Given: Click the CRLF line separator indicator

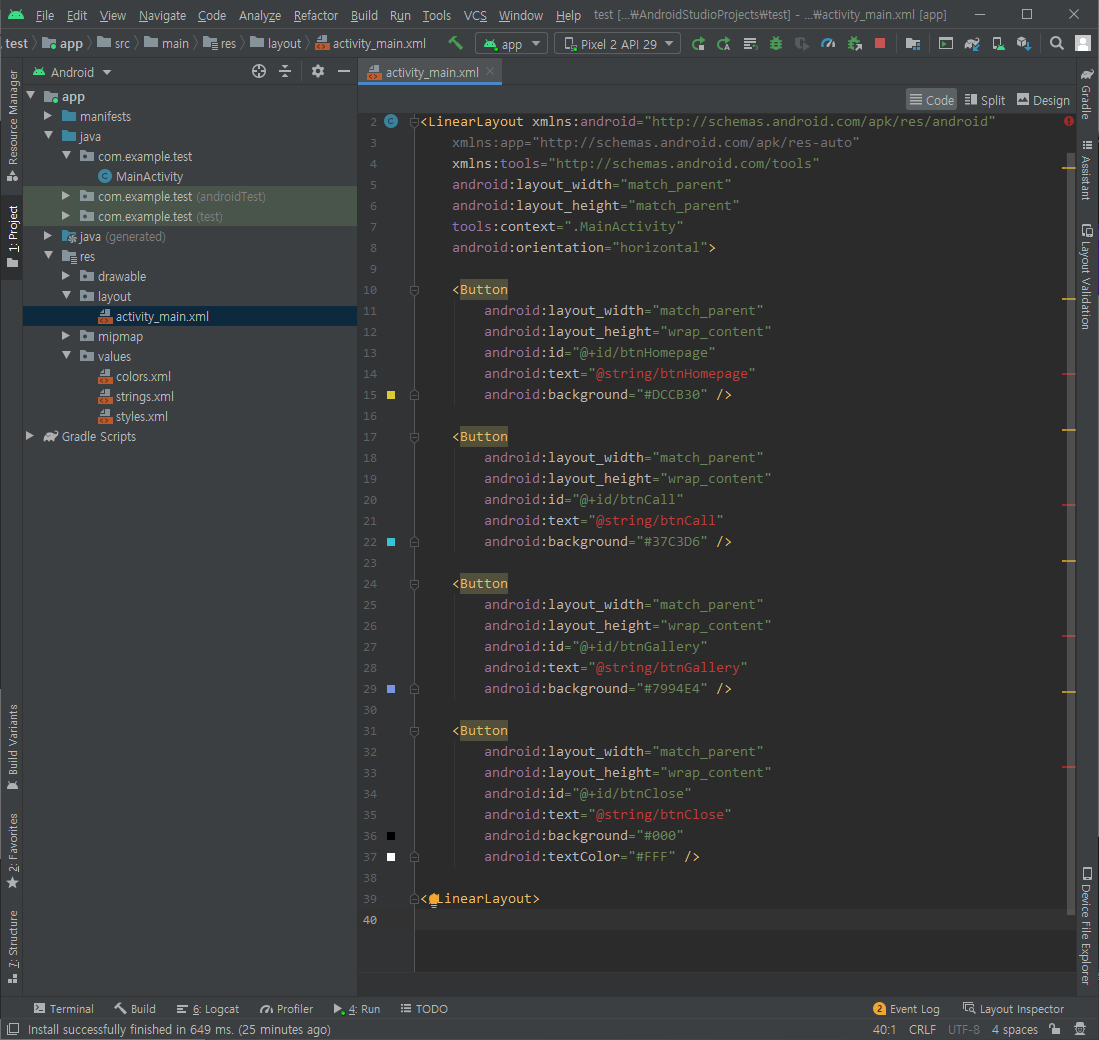Looking at the screenshot, I should 922,1029.
